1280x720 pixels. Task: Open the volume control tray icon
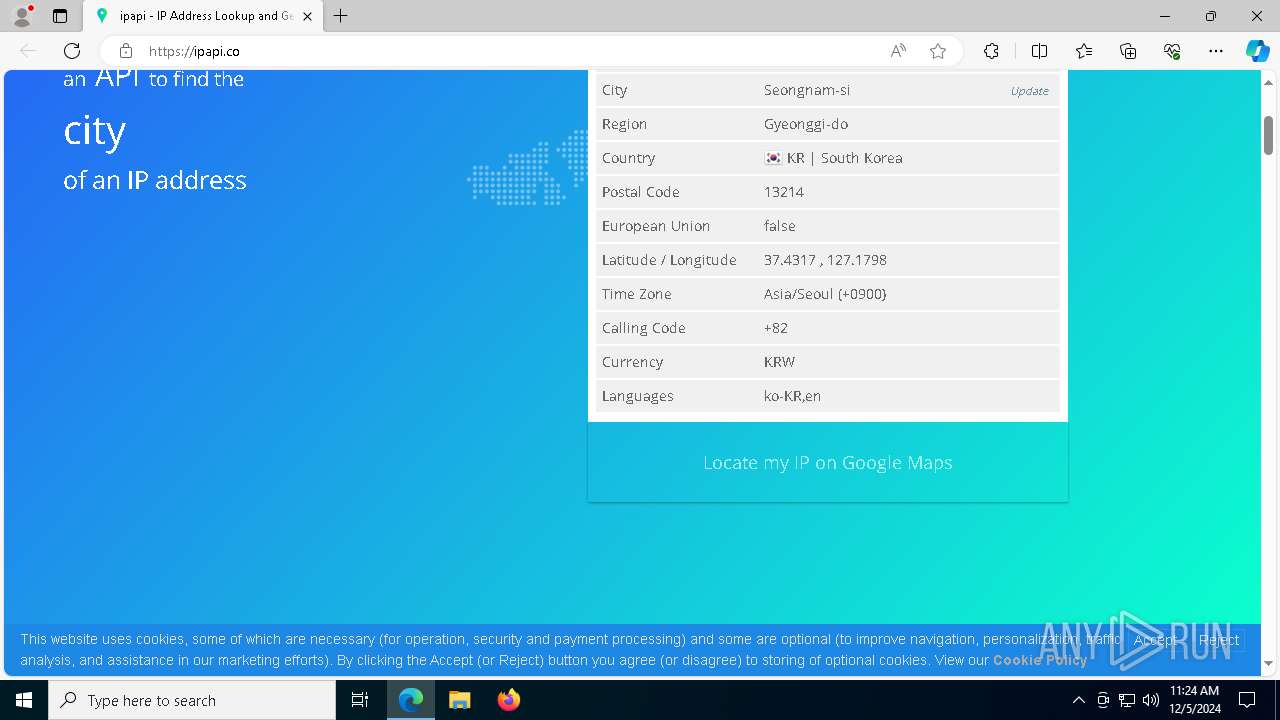point(1151,700)
